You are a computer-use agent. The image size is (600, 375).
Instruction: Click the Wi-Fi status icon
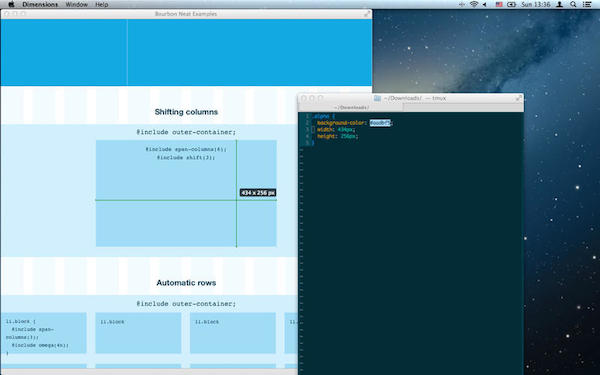(x=474, y=4)
